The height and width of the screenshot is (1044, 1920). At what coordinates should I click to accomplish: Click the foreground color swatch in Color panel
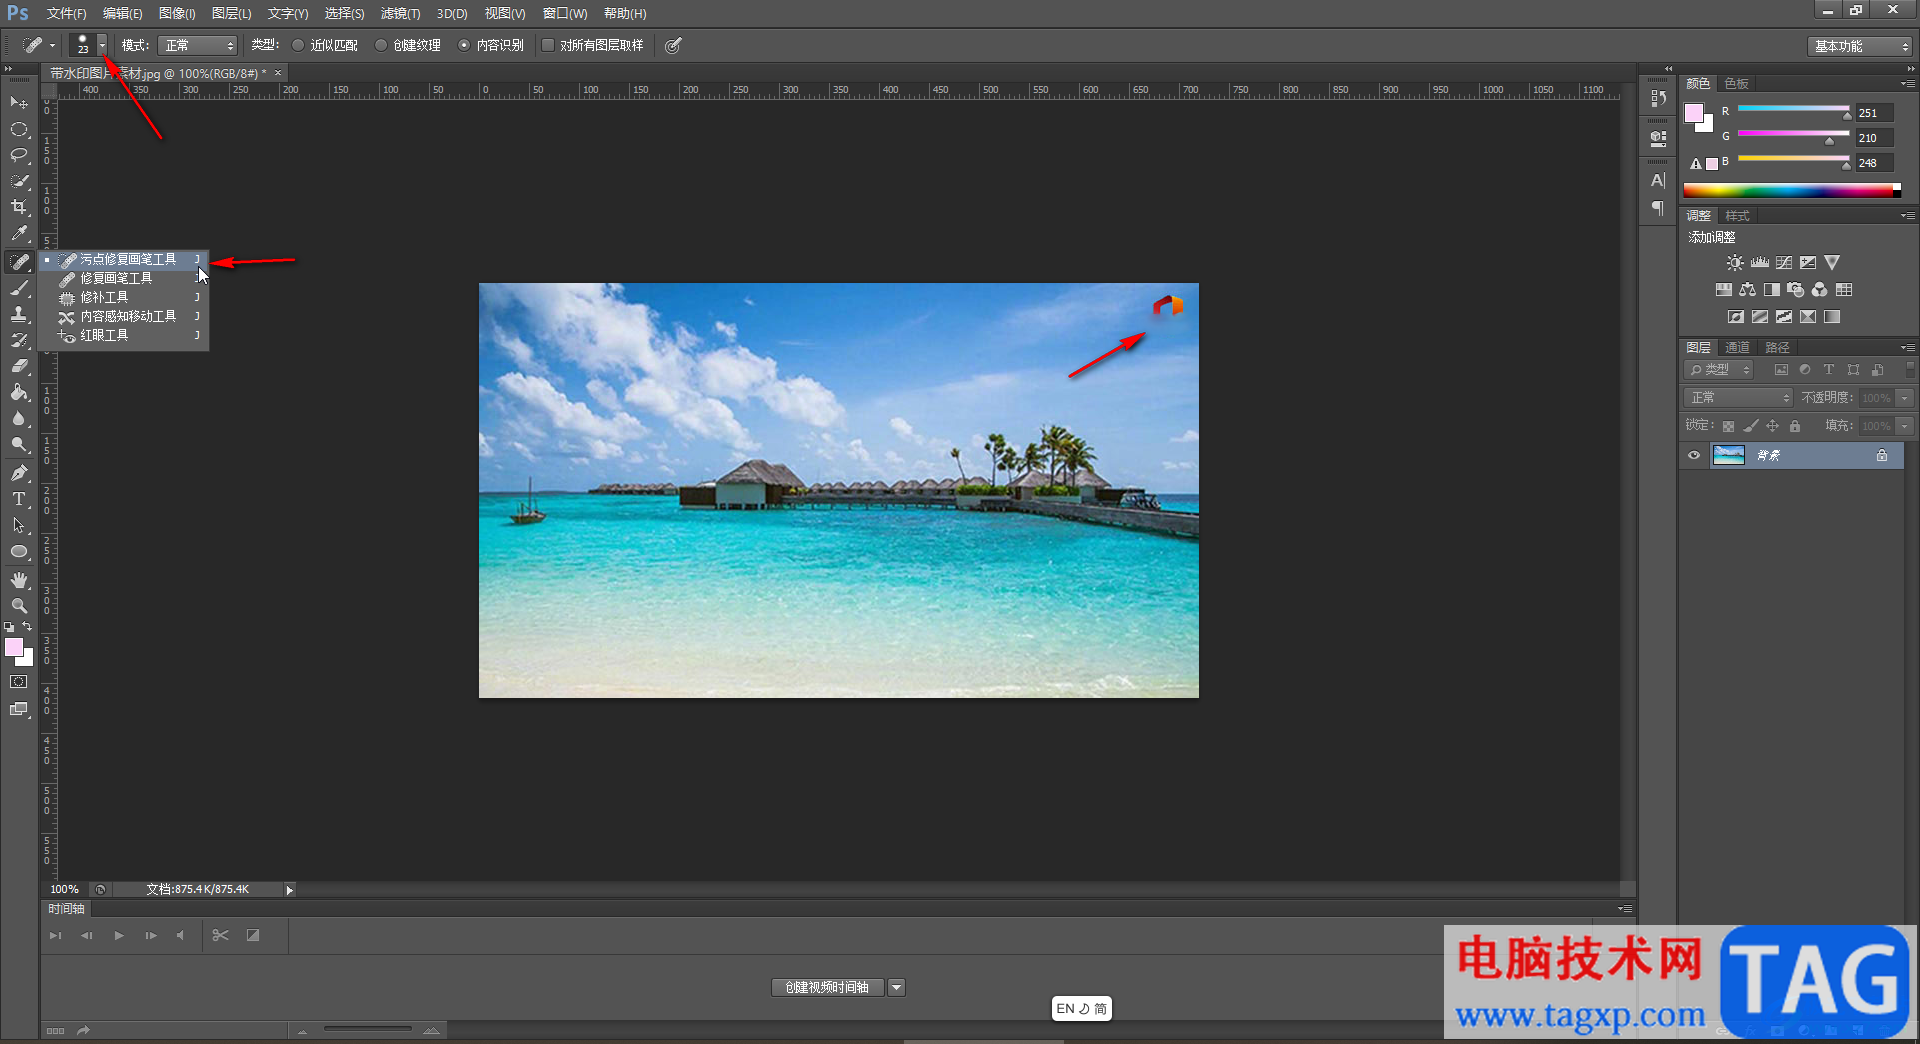click(1694, 112)
